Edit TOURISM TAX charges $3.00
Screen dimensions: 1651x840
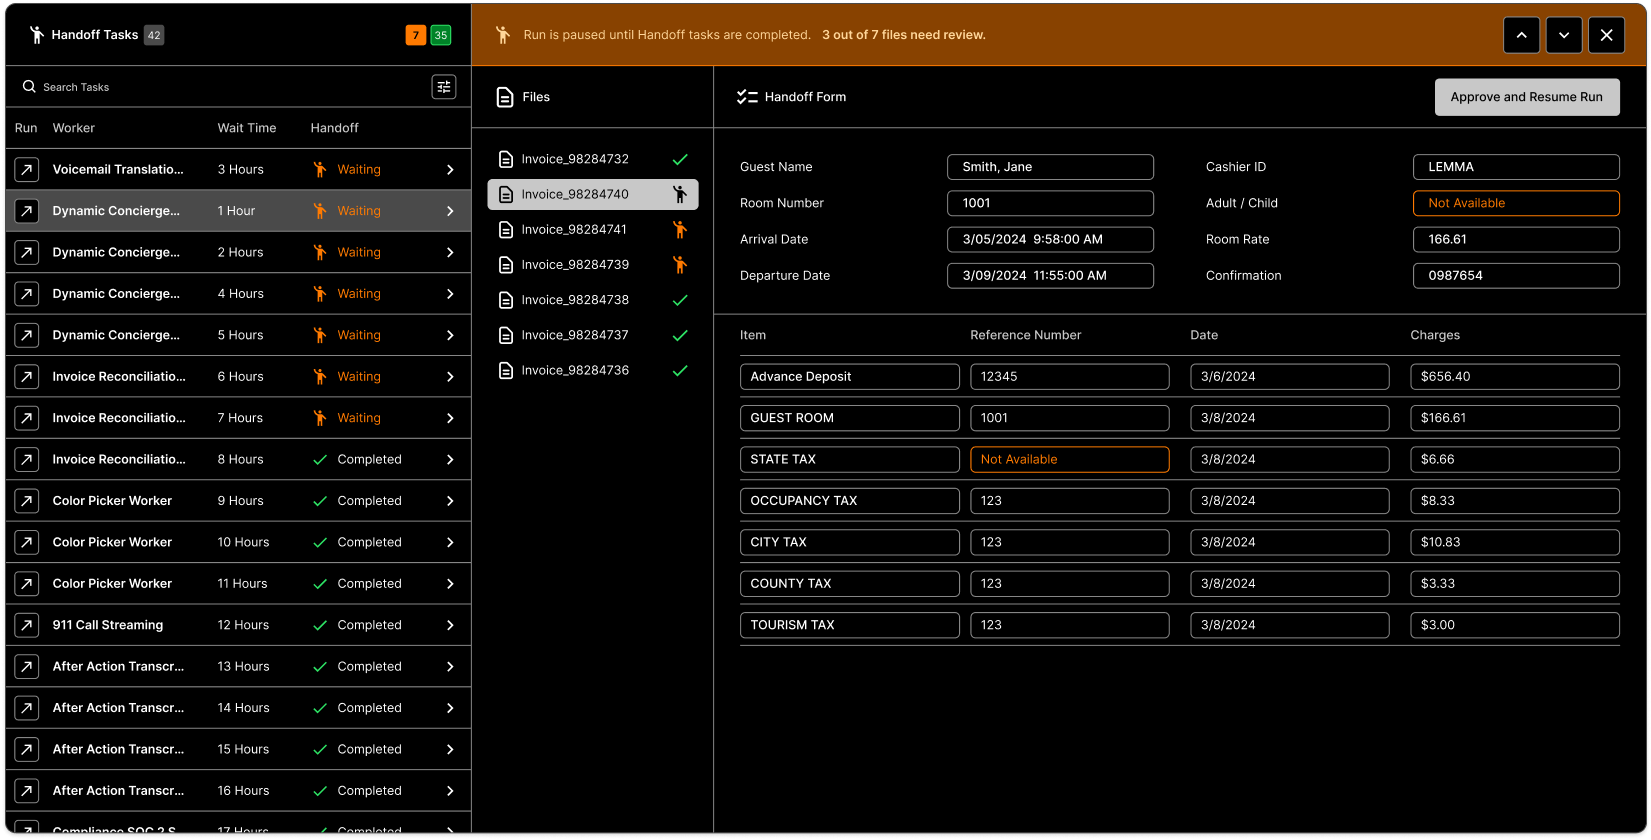click(x=1515, y=625)
